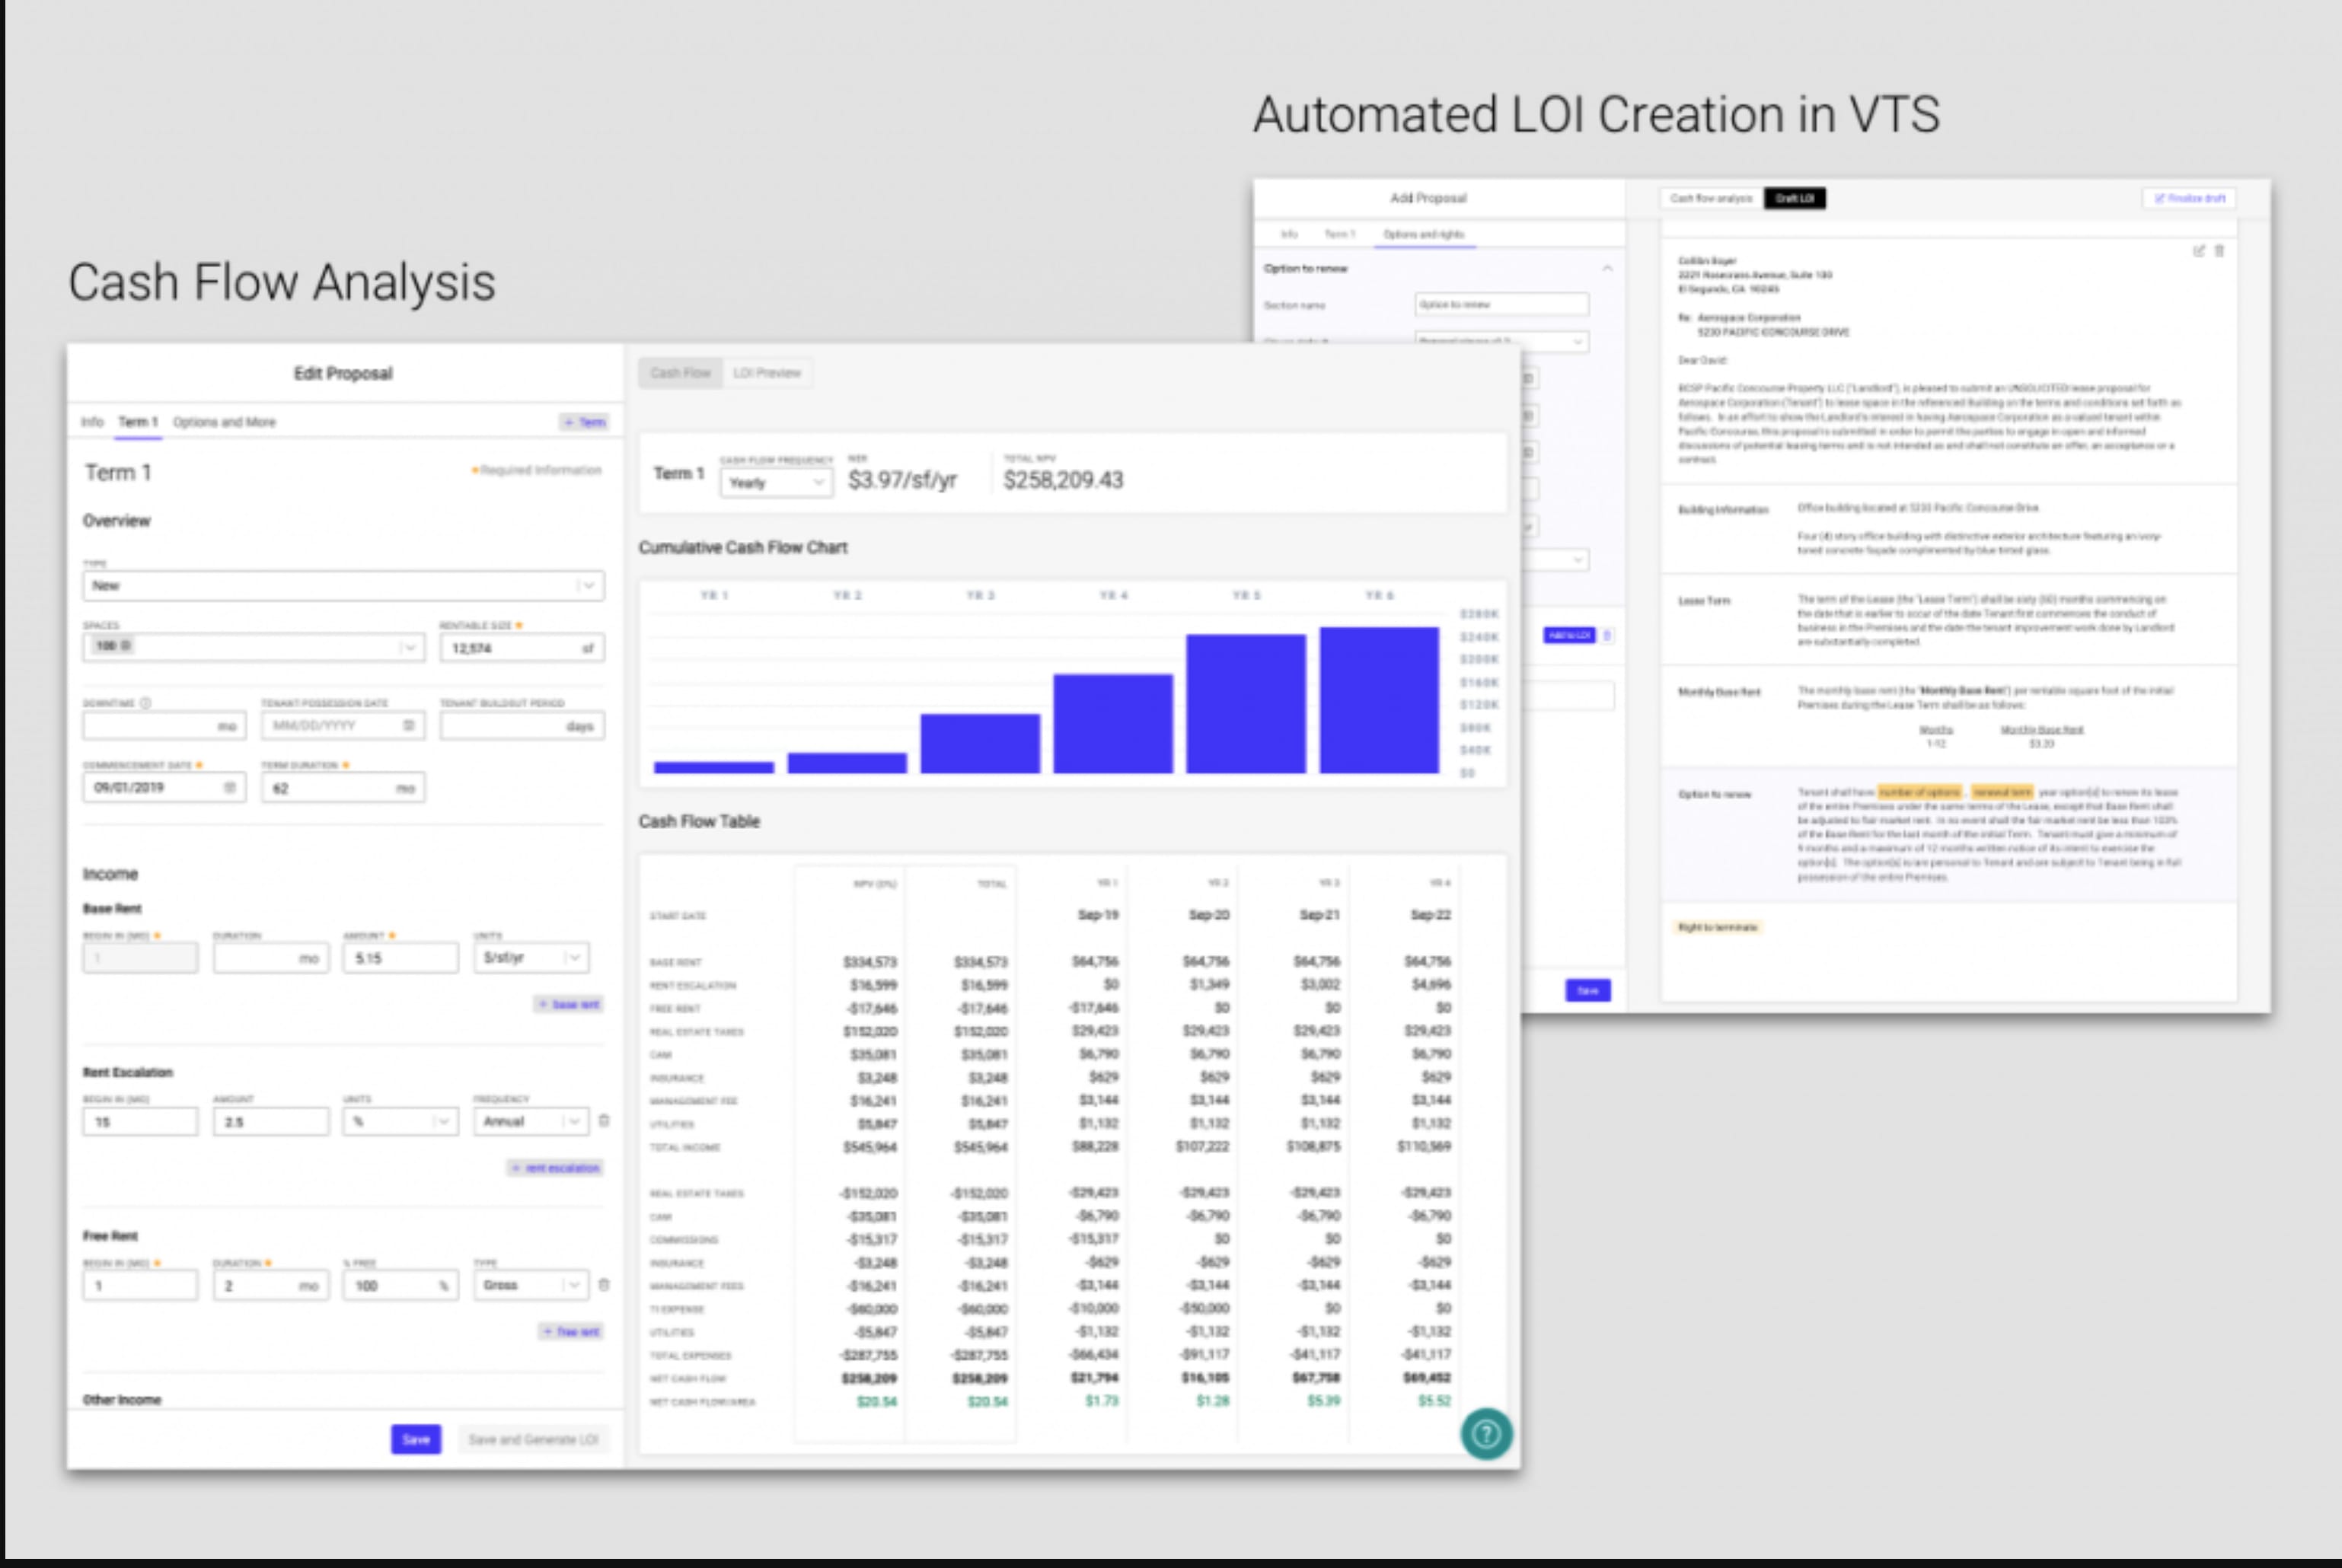Open the Tenant Possession Date calendar icon
This screenshot has width=2342, height=1568.
(x=408, y=725)
